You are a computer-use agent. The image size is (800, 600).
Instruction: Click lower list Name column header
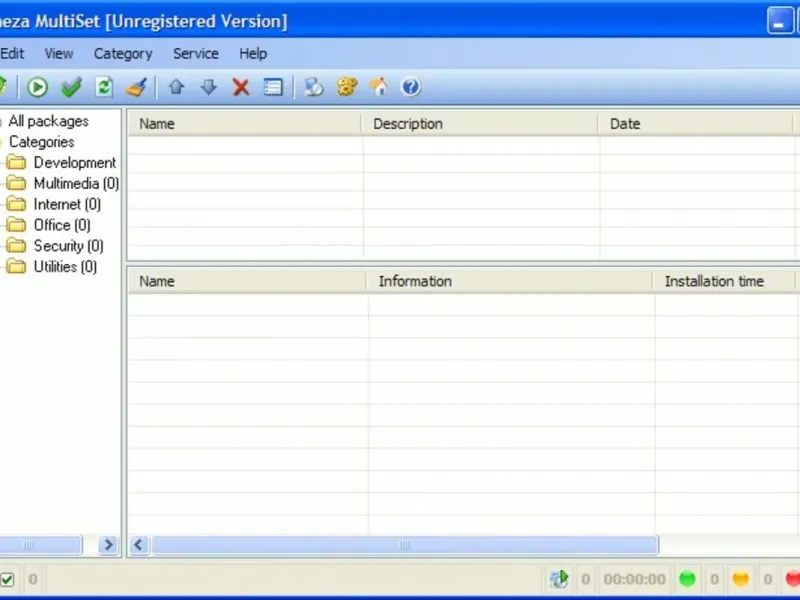tap(247, 281)
